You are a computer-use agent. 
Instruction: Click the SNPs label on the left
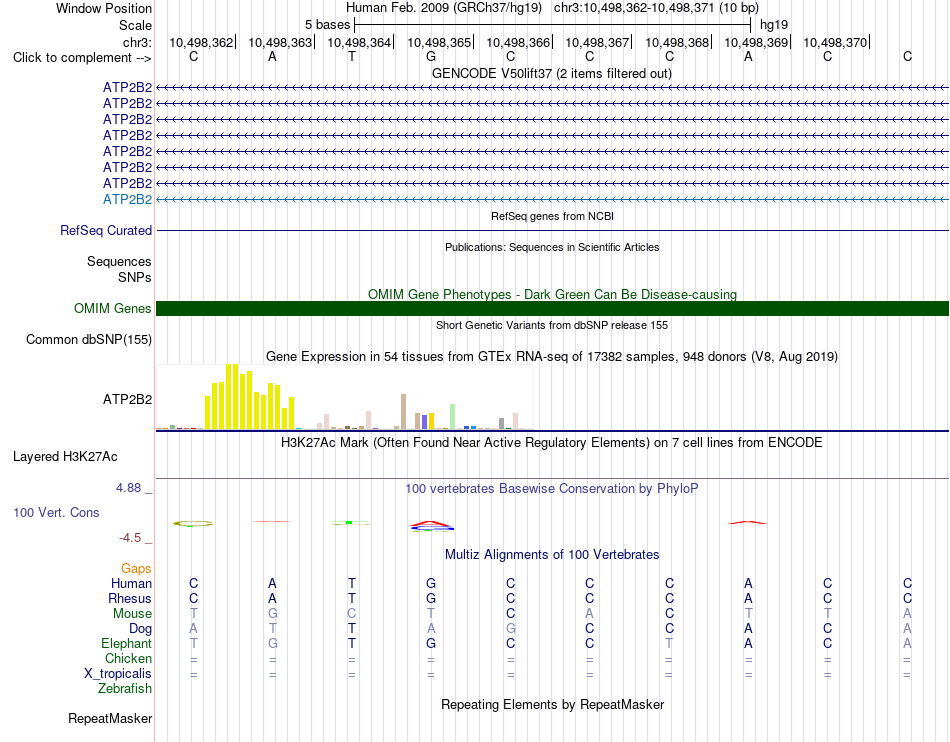135,277
